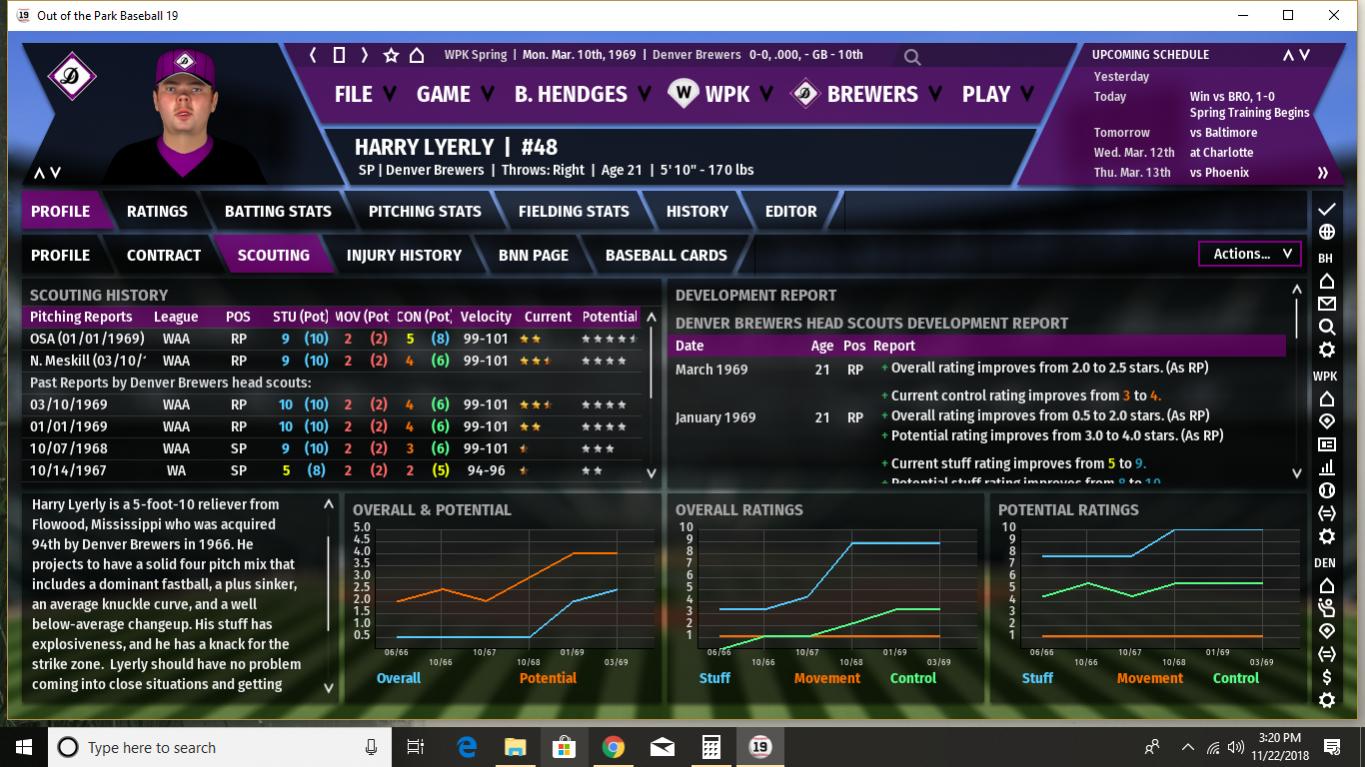Click magnifier icon under BH section

[1326, 327]
